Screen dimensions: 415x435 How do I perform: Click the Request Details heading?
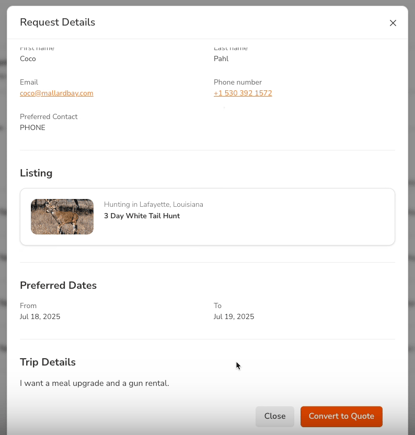click(57, 22)
